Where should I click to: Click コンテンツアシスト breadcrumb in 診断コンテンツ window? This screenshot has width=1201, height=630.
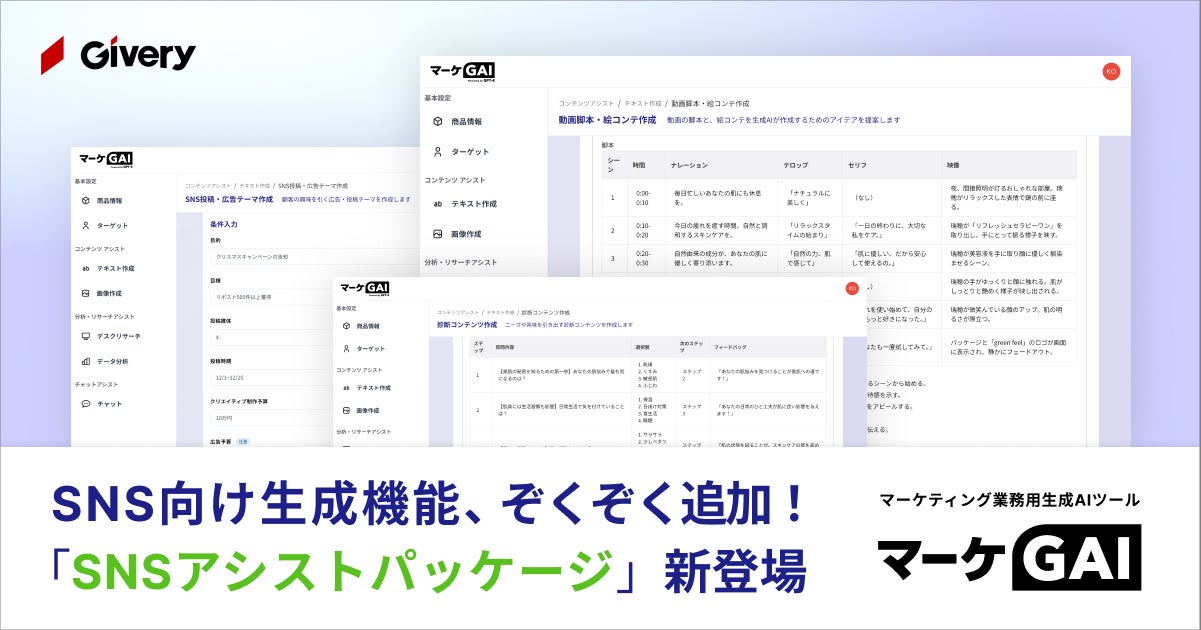tap(456, 312)
